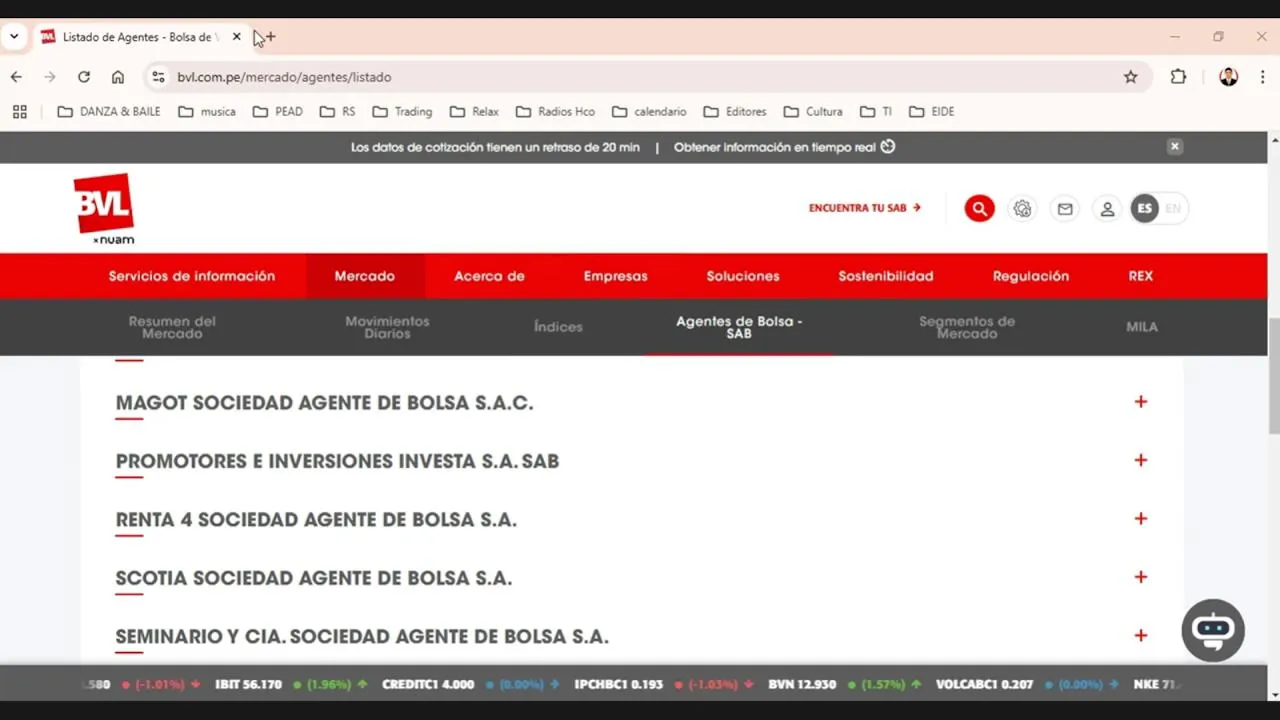Go to MILA tab

[1142, 327]
